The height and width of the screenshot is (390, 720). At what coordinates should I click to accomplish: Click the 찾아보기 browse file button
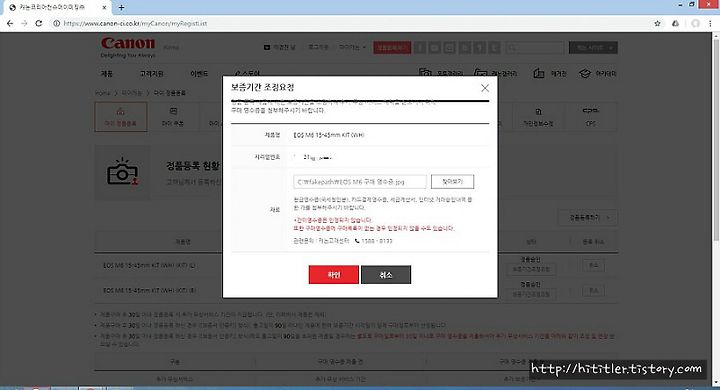pos(452,181)
